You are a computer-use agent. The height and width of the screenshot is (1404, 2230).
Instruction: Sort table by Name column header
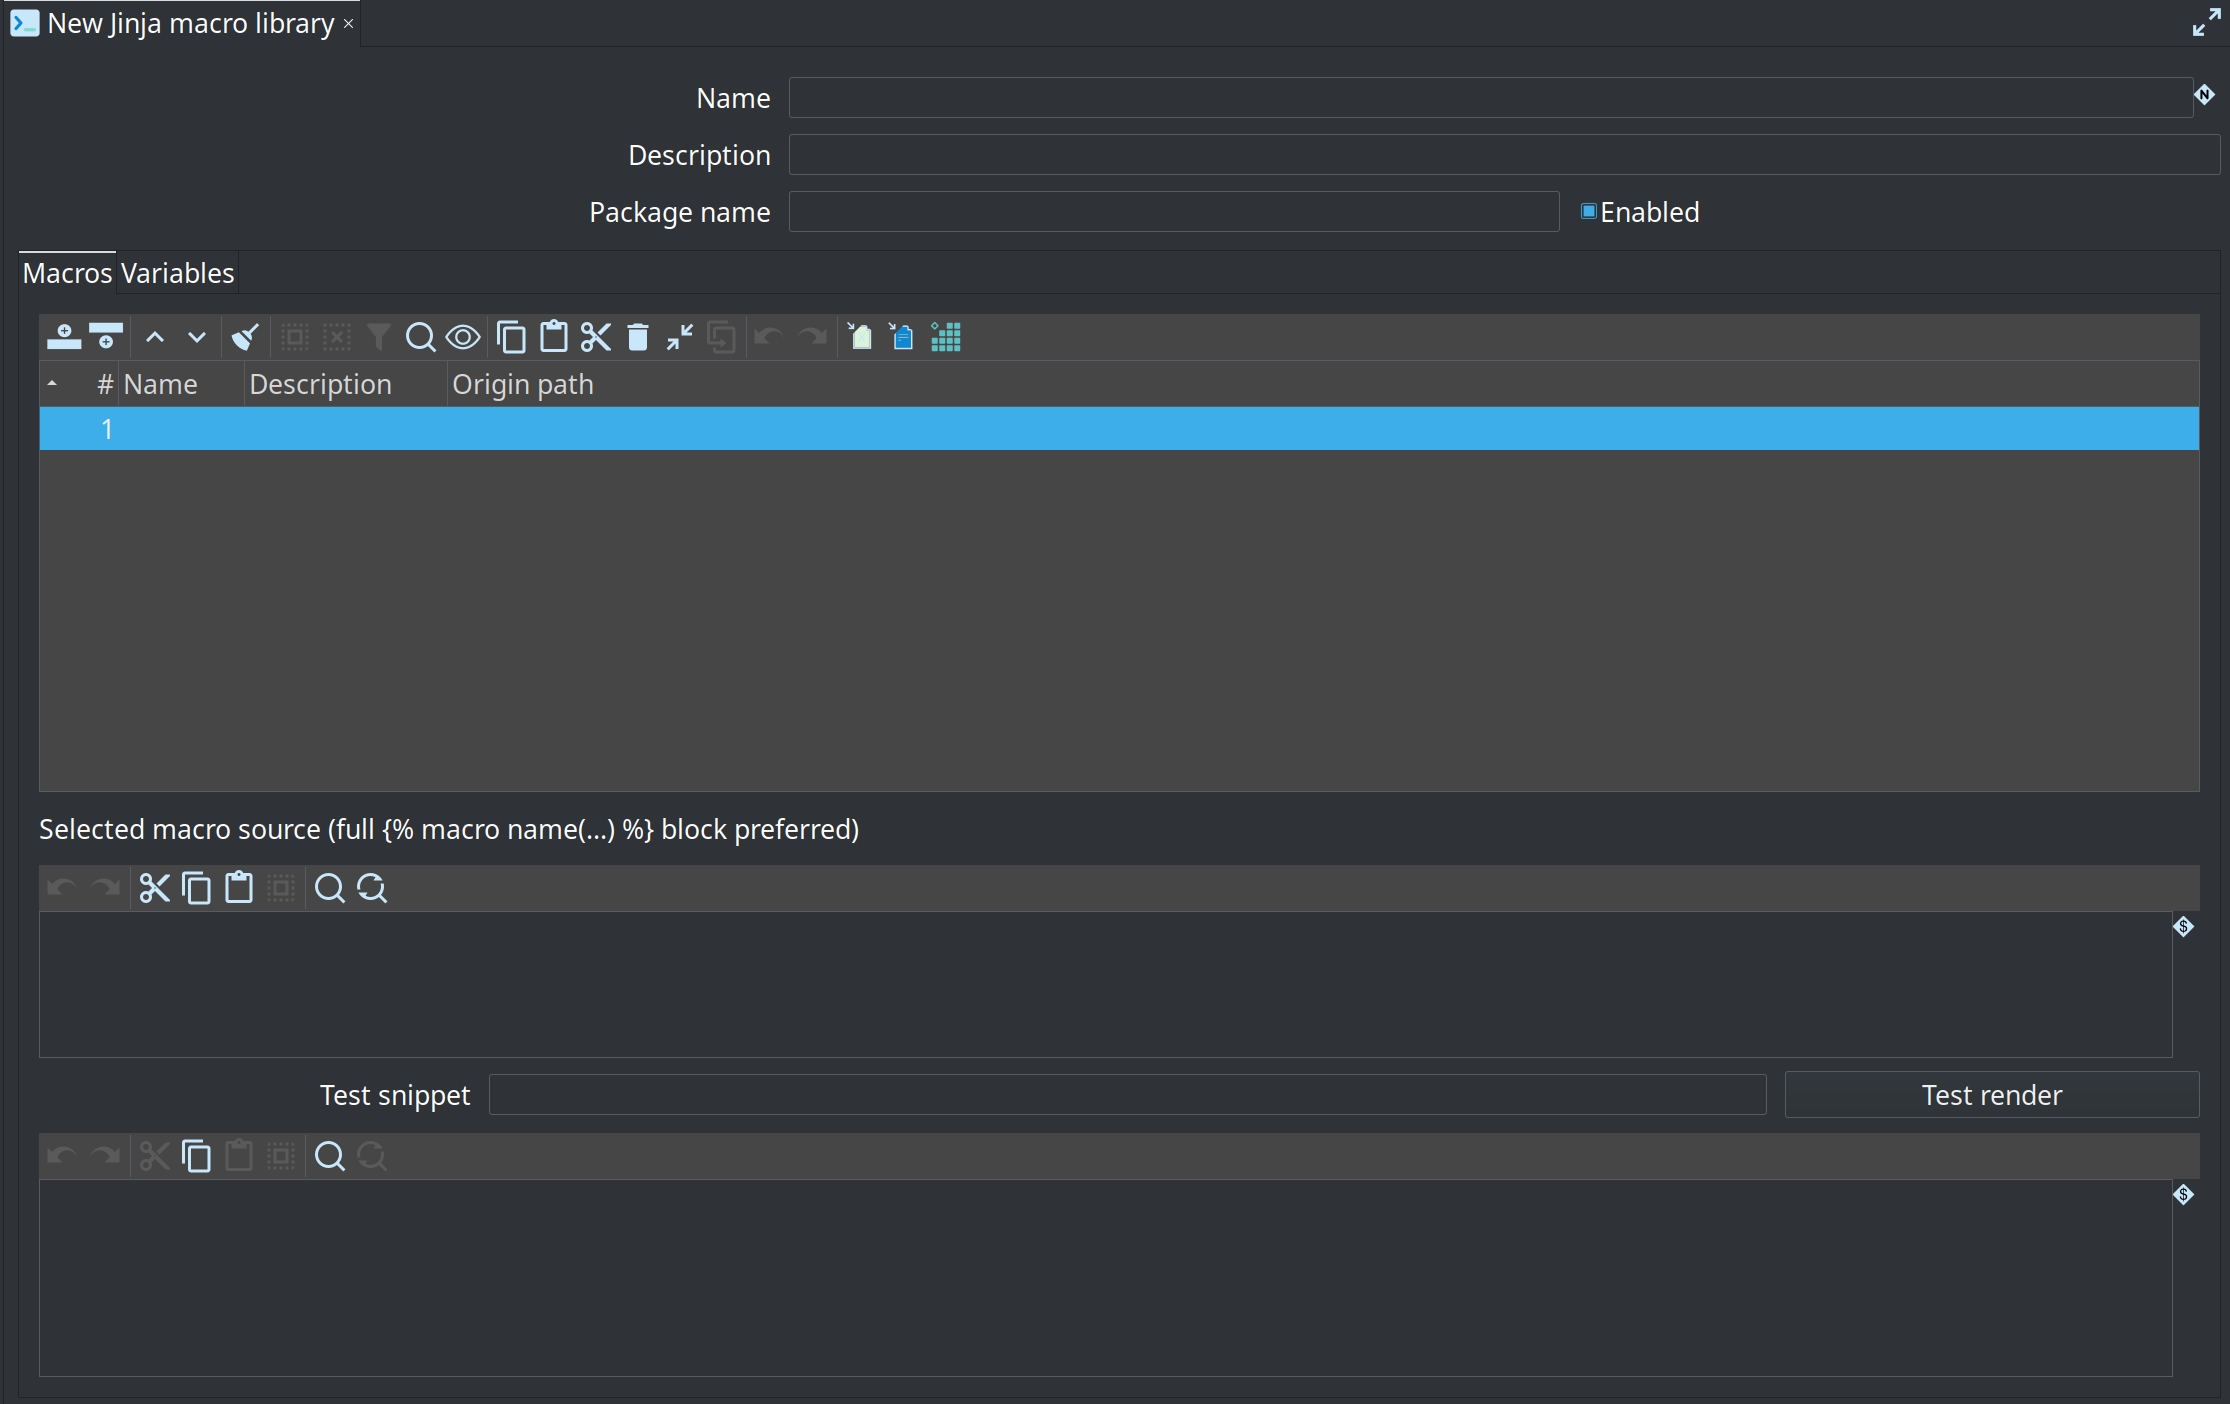click(181, 384)
